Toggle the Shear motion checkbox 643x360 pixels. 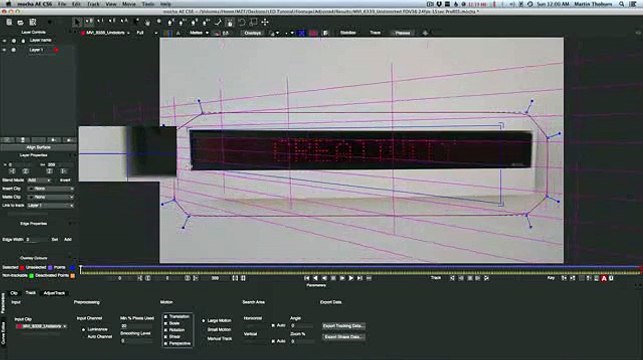point(166,336)
